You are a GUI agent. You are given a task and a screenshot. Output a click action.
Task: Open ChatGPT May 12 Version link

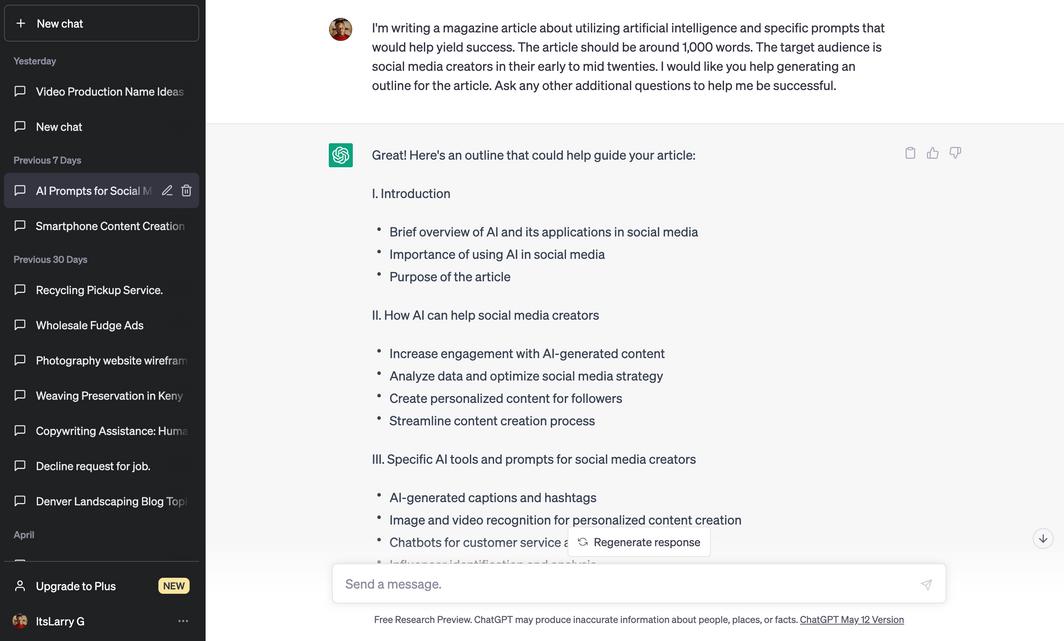(851, 620)
